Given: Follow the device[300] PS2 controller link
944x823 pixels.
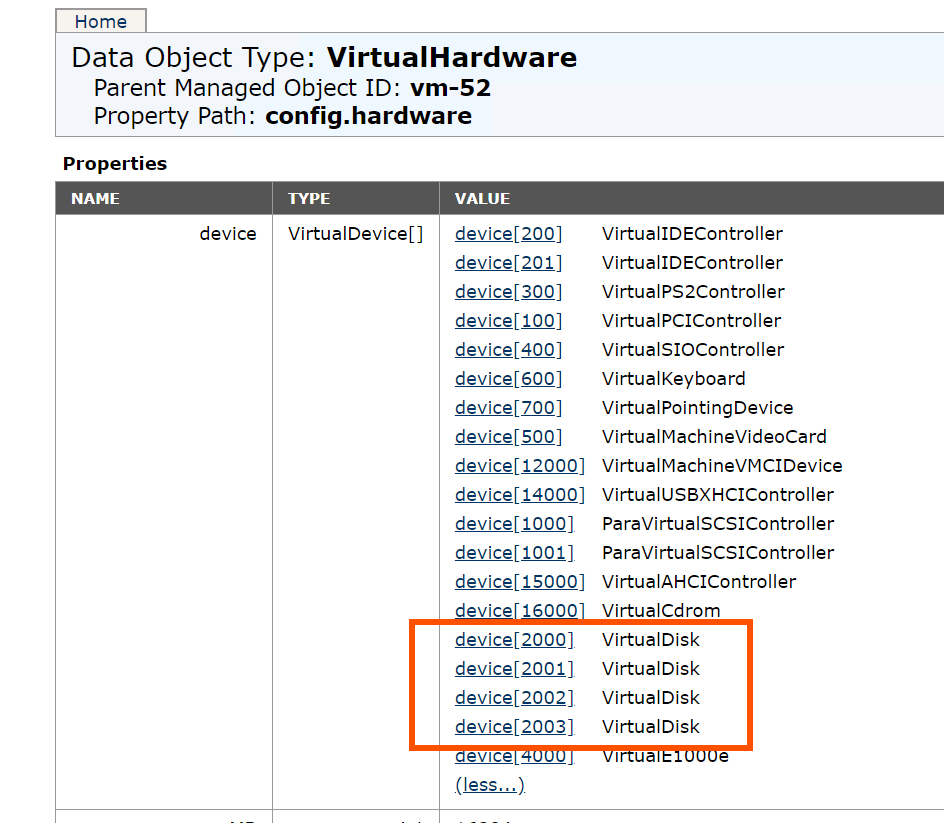Looking at the screenshot, I should [508, 292].
